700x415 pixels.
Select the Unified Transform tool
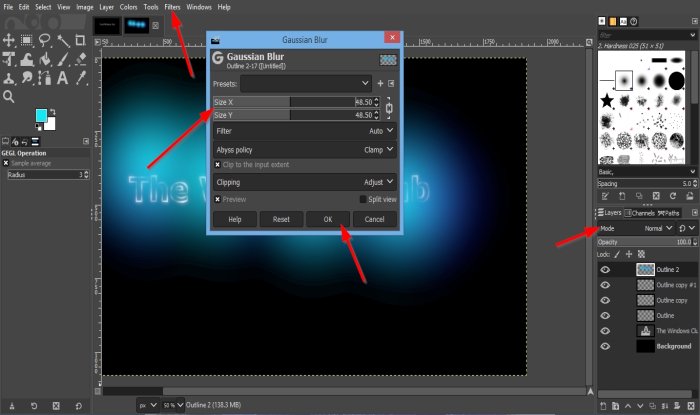[8, 59]
